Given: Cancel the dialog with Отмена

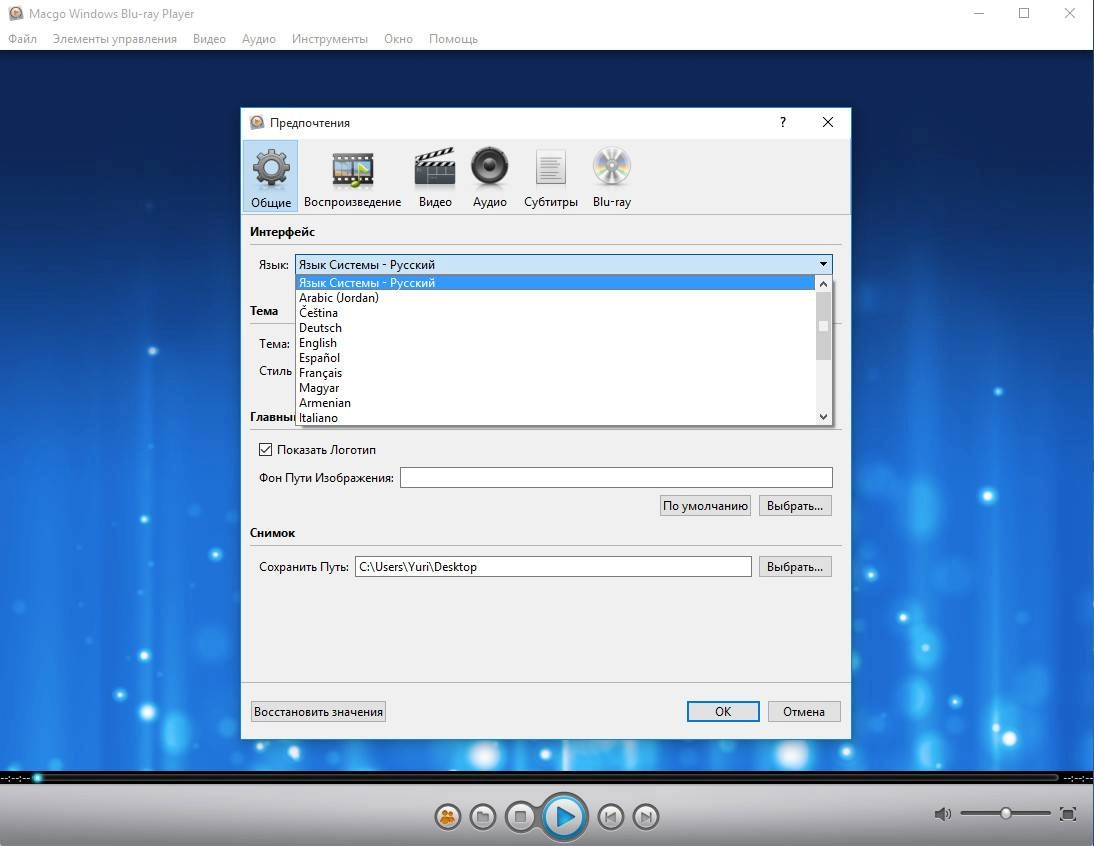Looking at the screenshot, I should click(804, 711).
